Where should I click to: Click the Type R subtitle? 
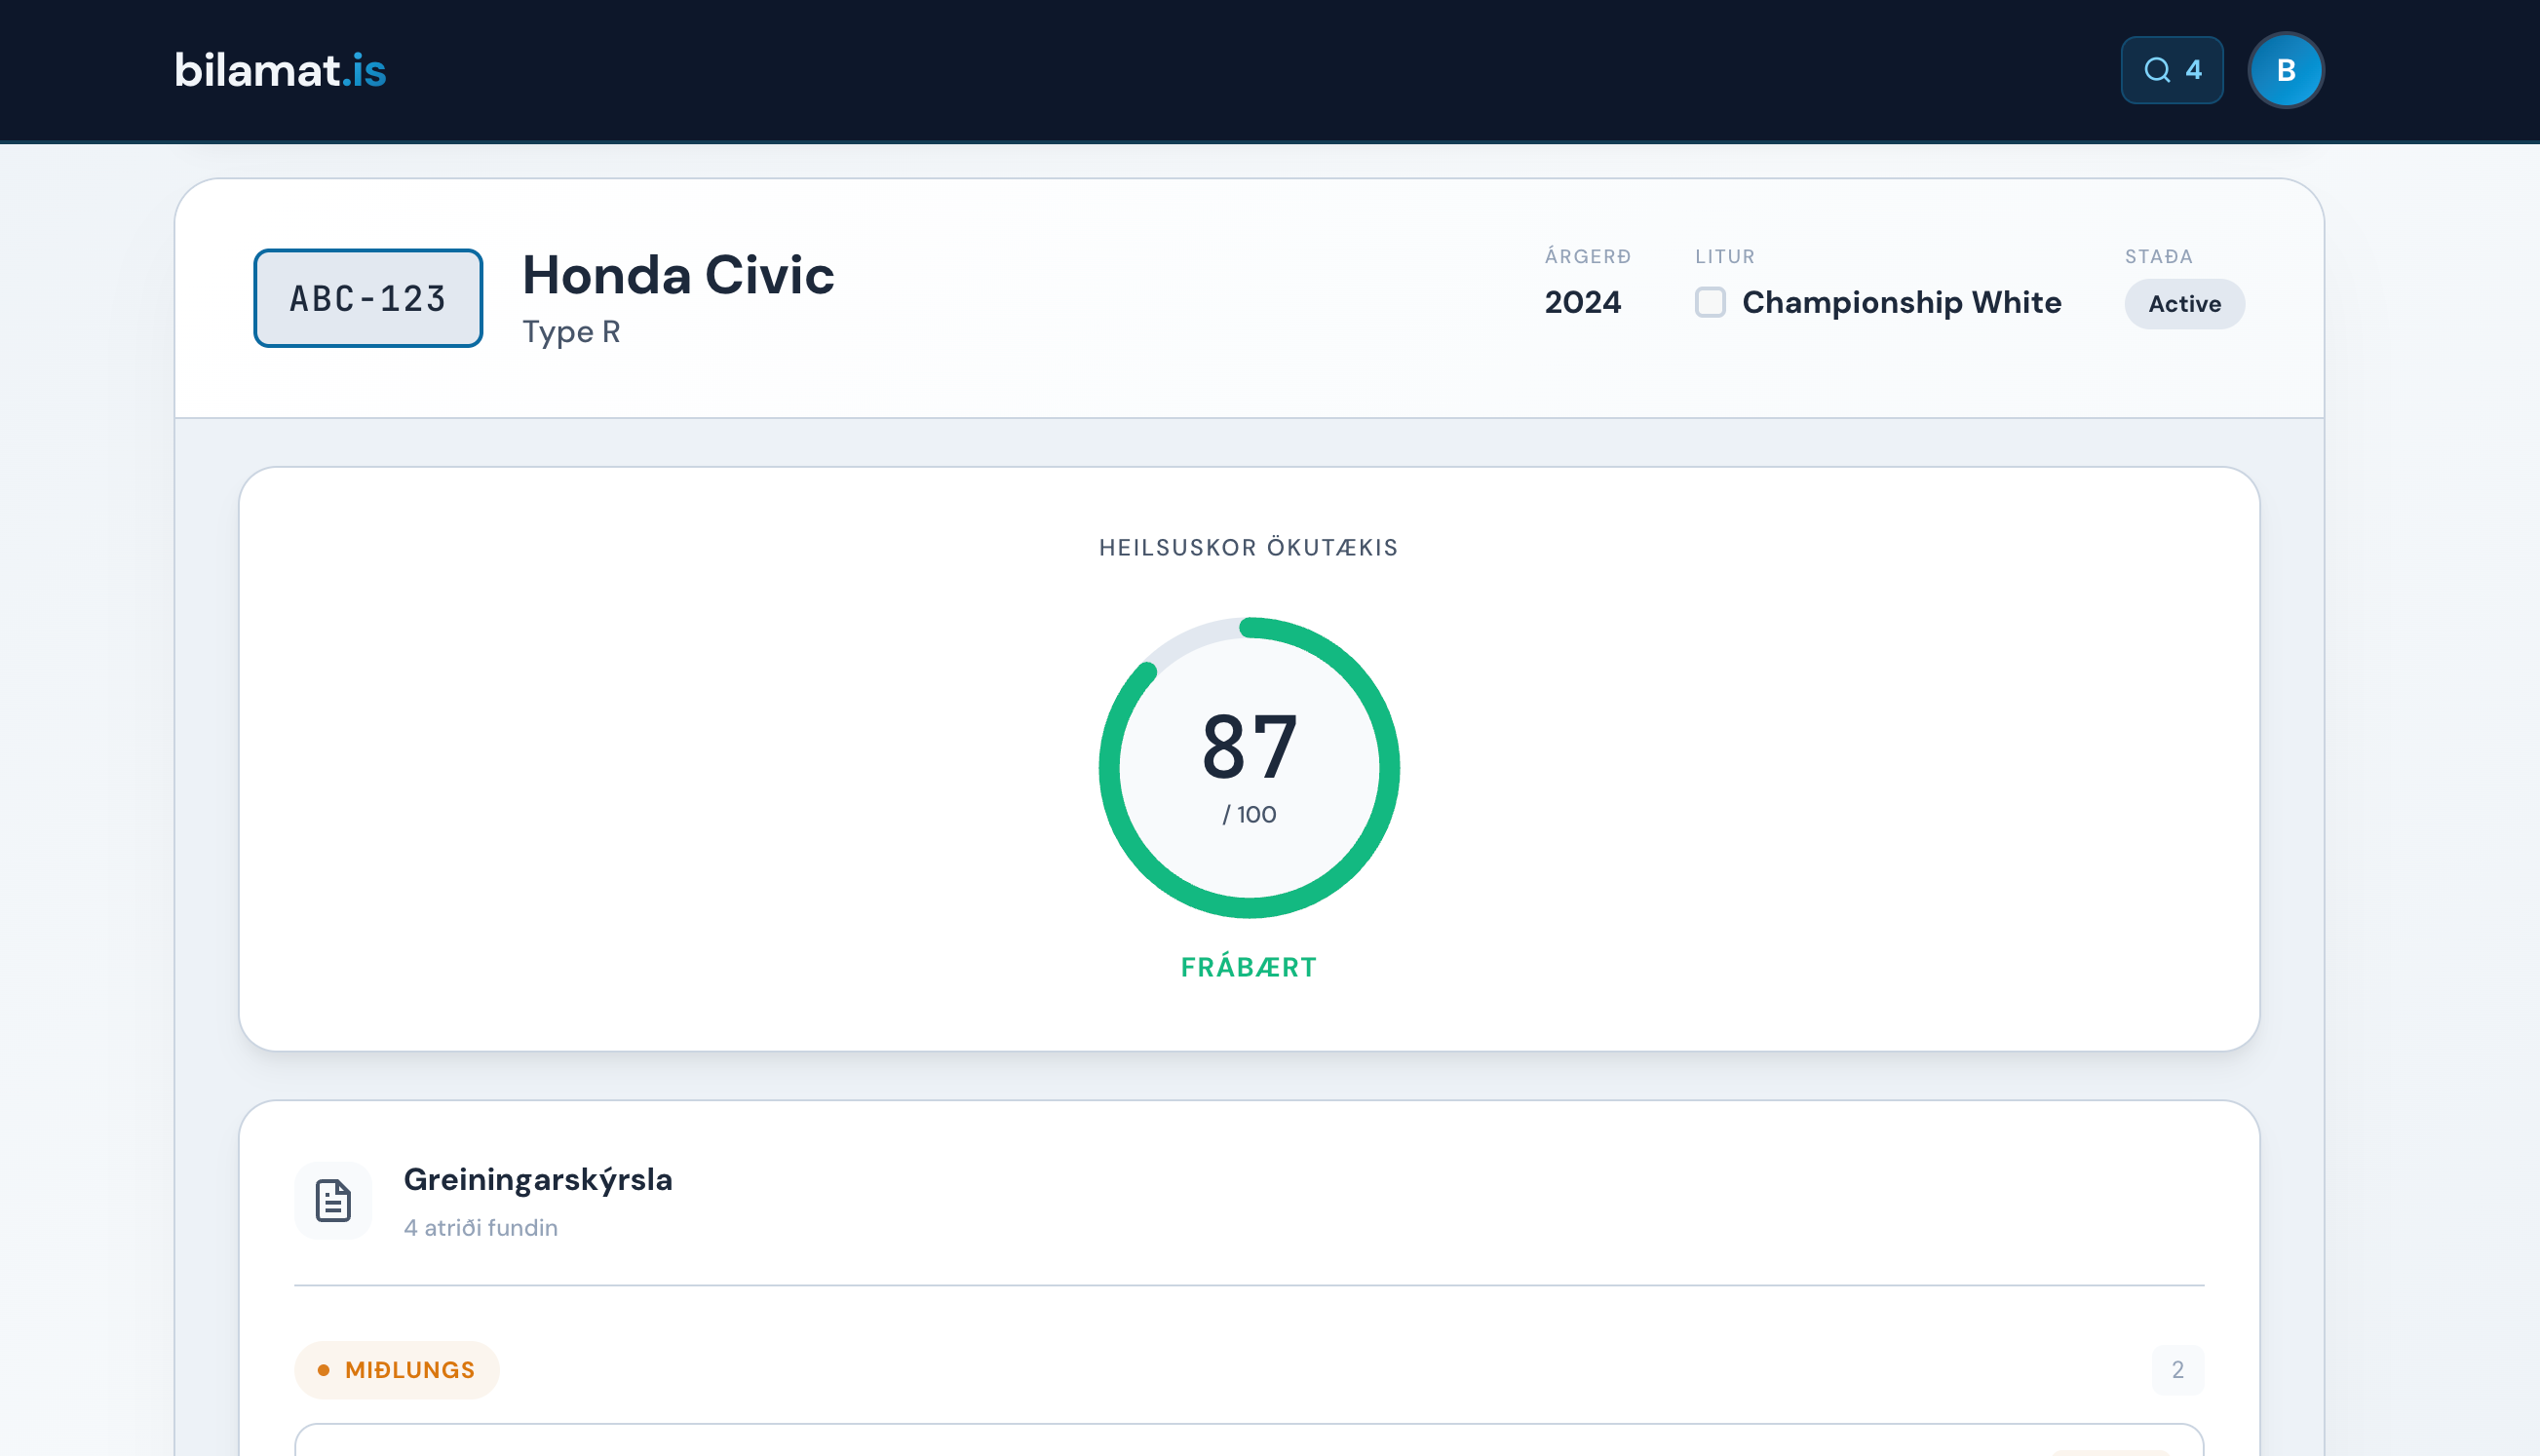[571, 331]
